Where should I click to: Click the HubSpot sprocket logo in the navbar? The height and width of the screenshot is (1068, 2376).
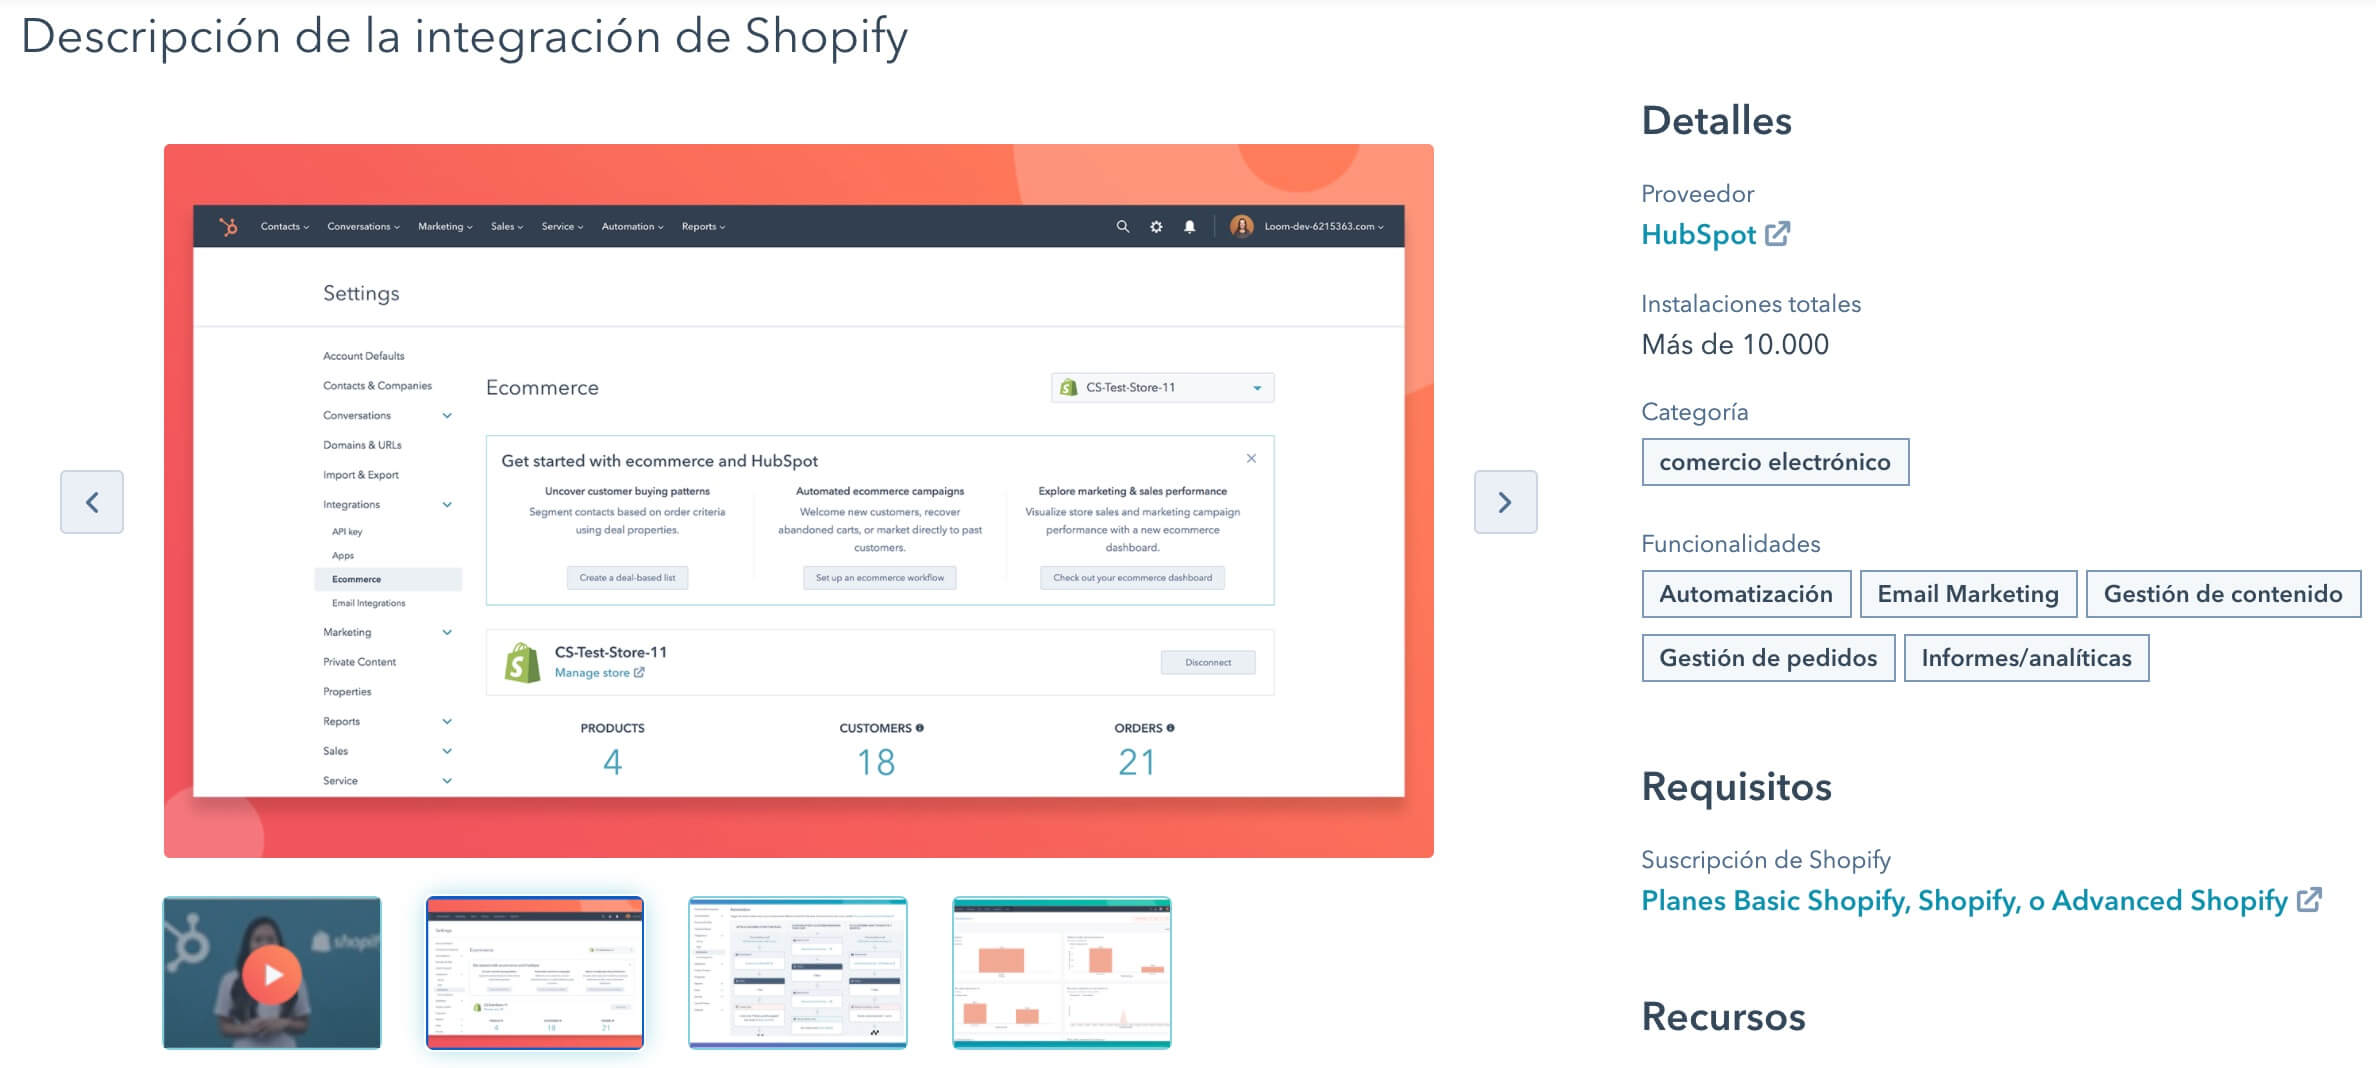pyautogui.click(x=230, y=226)
